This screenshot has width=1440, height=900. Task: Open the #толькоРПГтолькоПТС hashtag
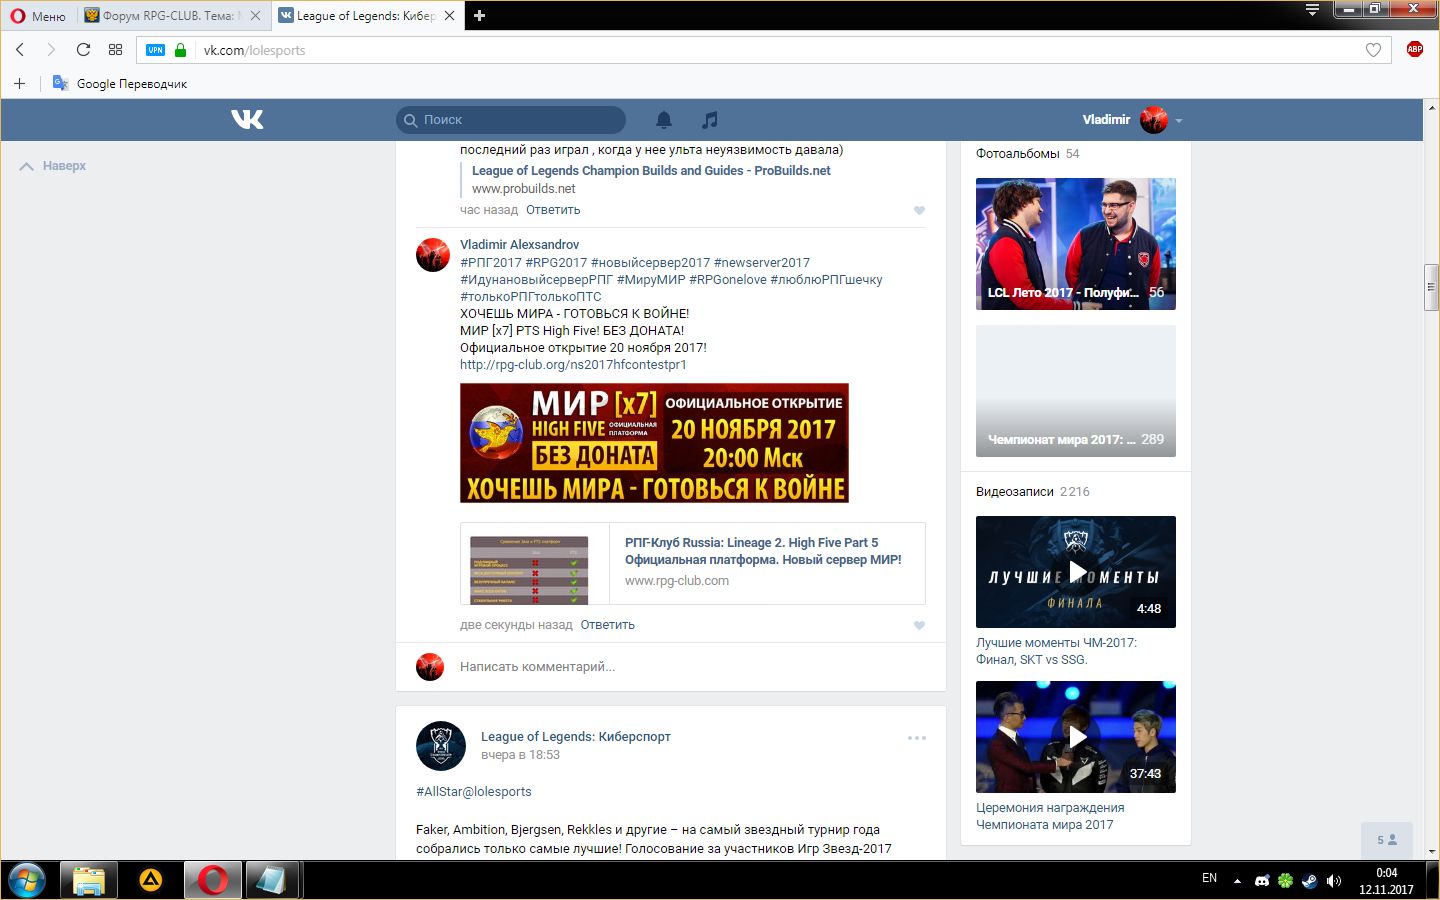pos(531,297)
